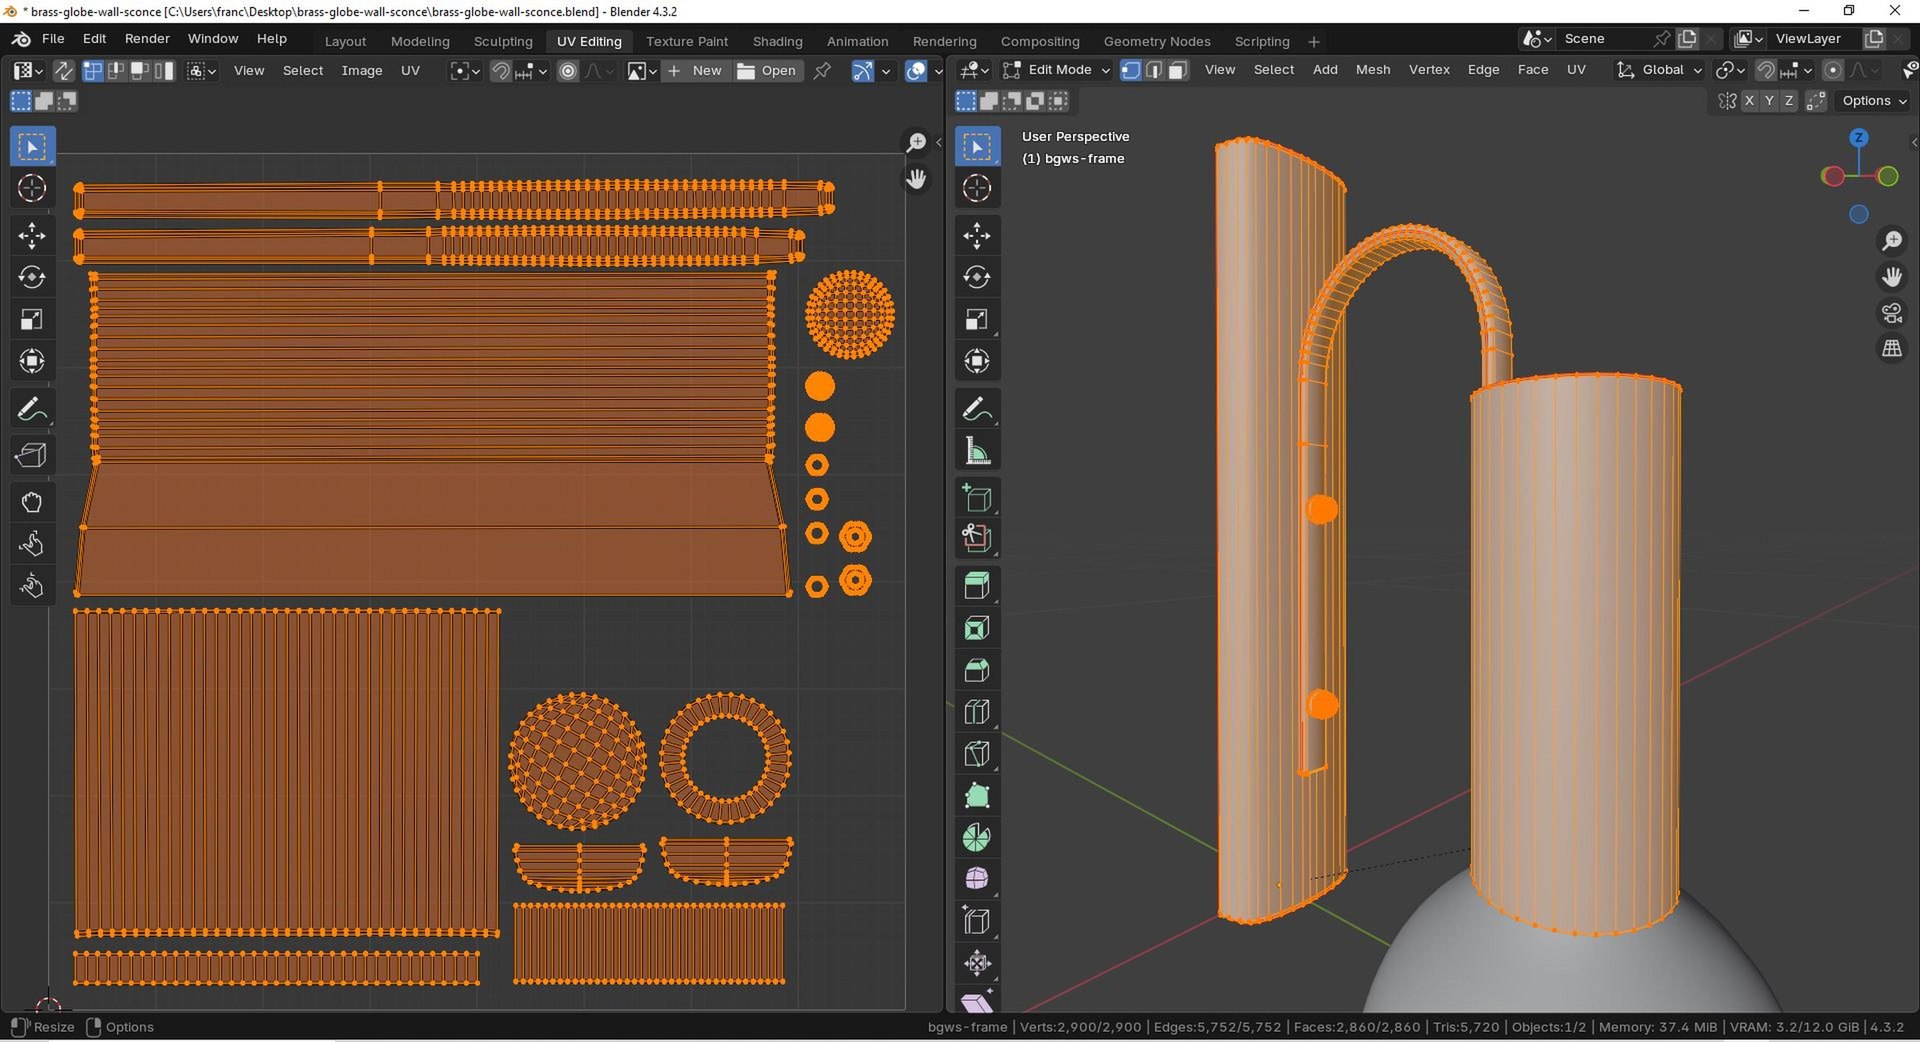
Task: Select the Bevel tool
Action: pyautogui.click(x=977, y=670)
